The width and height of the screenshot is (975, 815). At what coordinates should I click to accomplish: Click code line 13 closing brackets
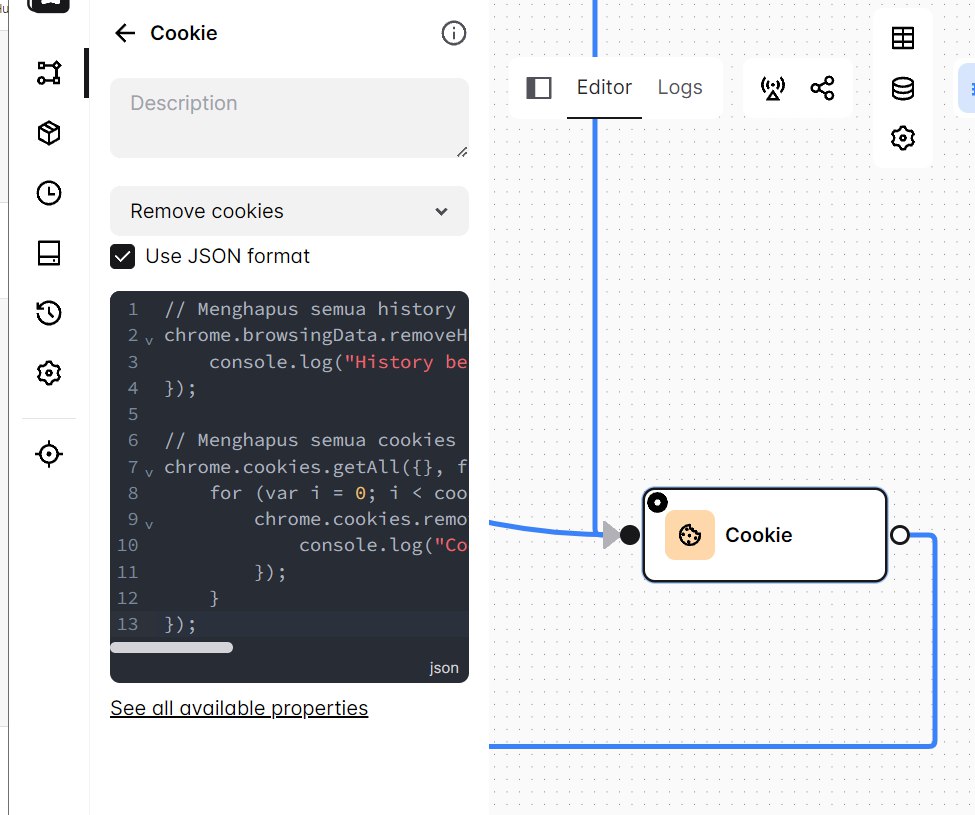180,624
